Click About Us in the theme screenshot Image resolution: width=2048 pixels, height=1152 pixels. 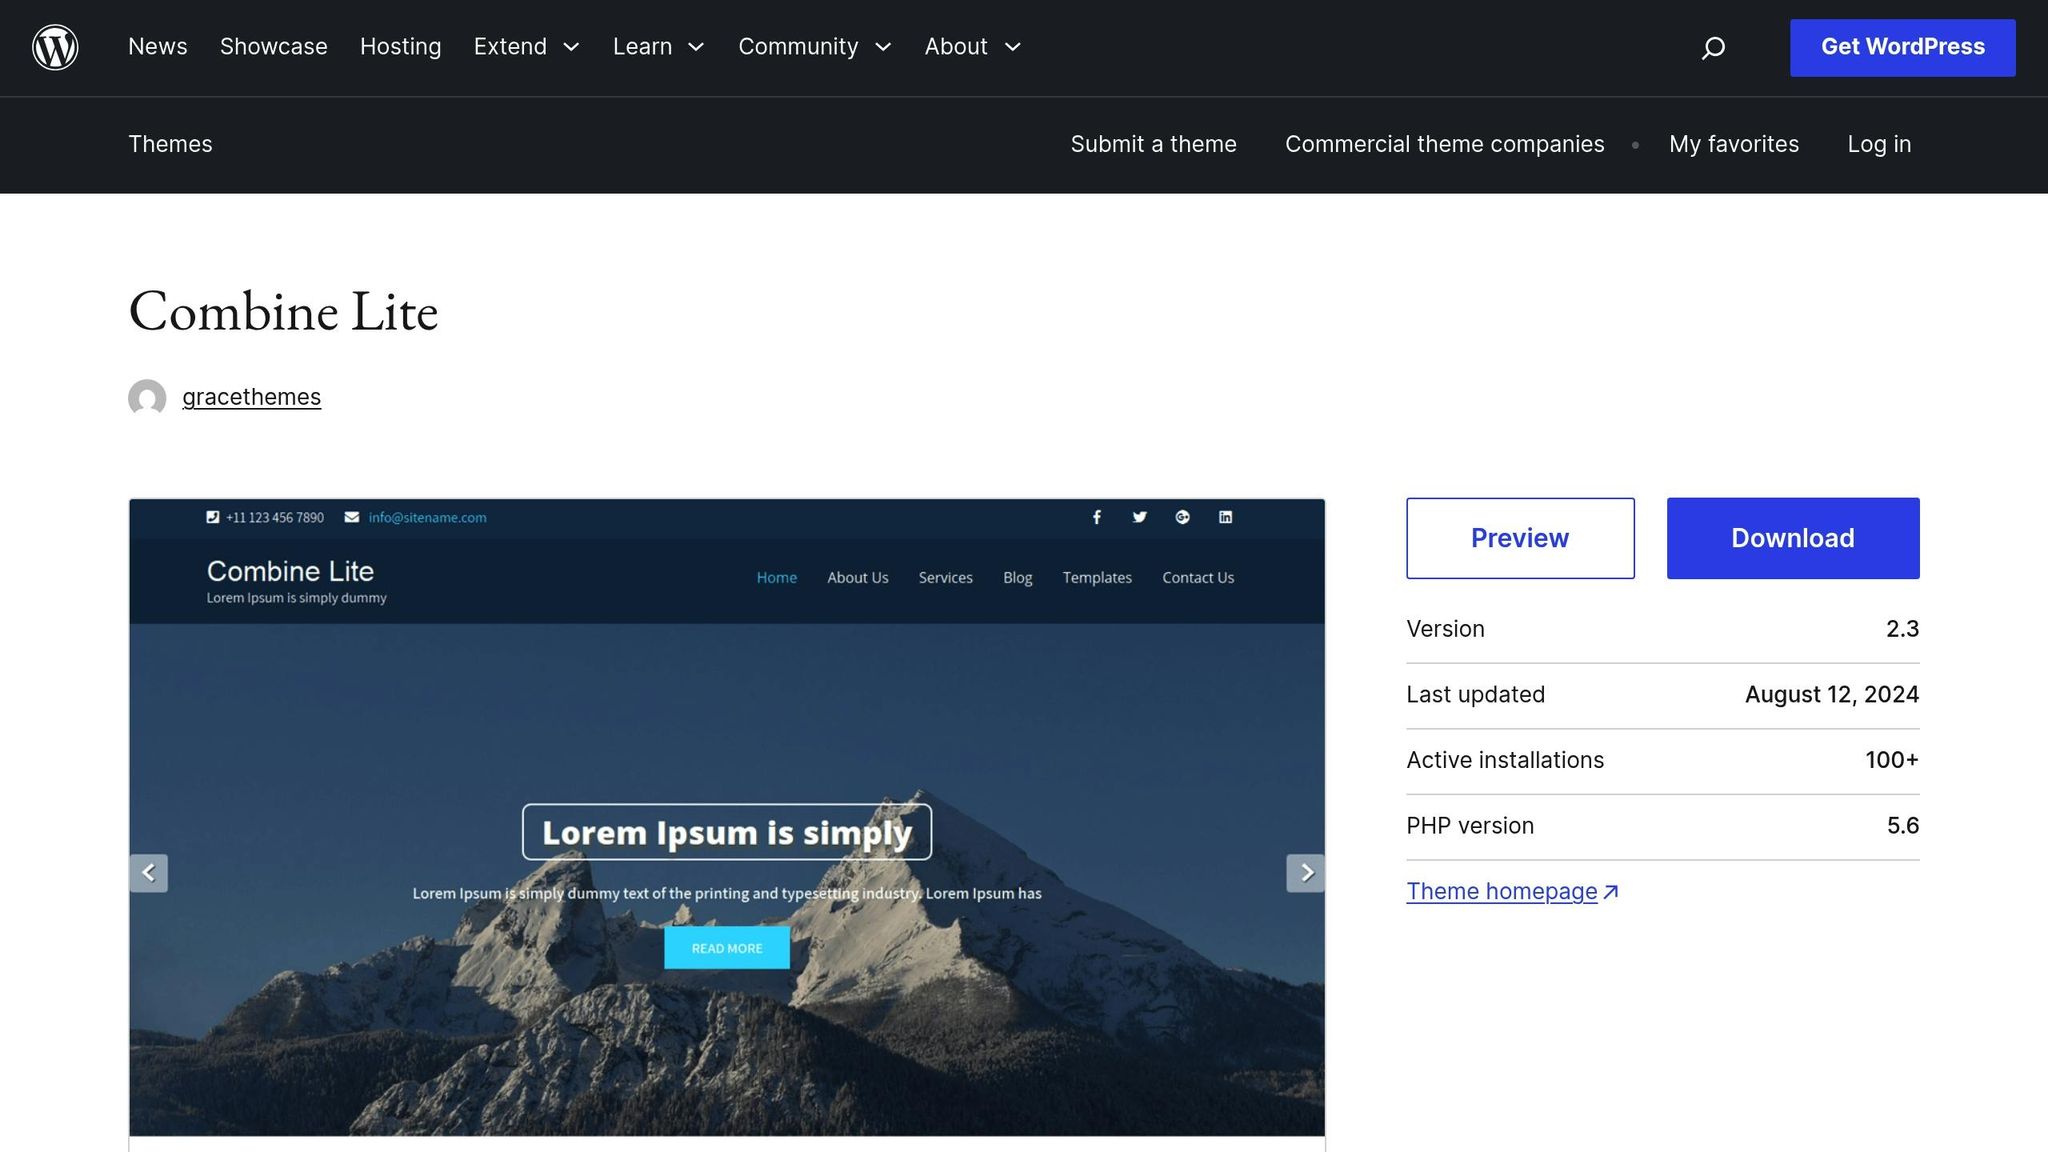tap(857, 578)
